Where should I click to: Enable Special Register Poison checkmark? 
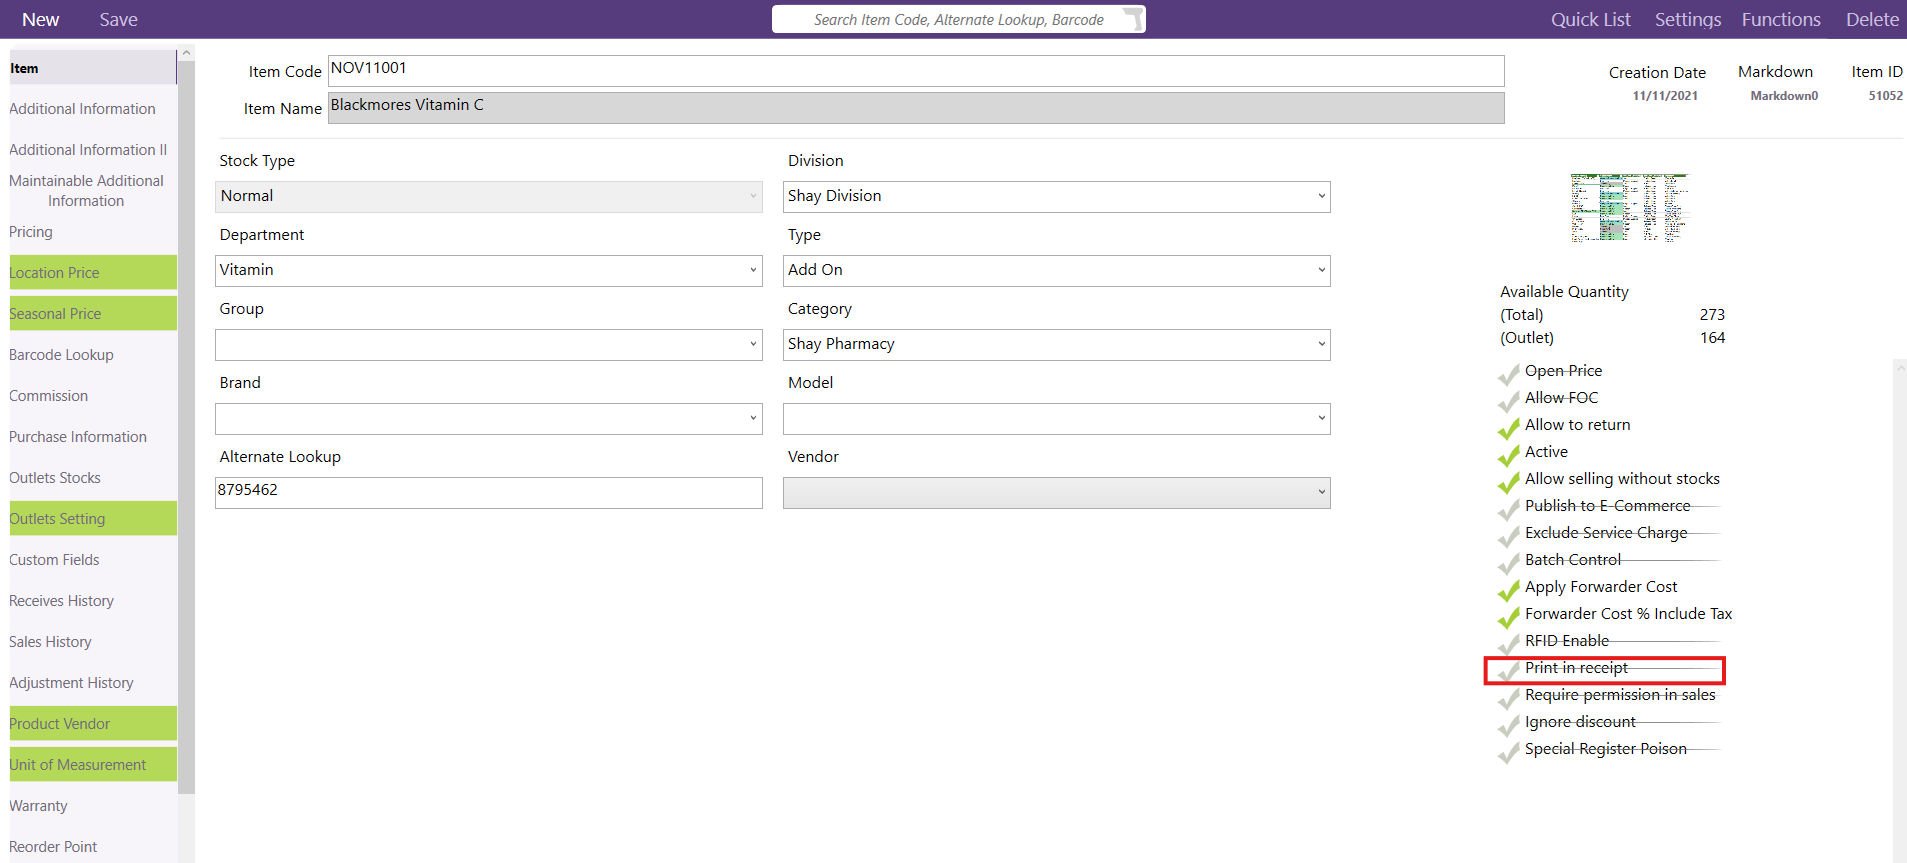1509,752
